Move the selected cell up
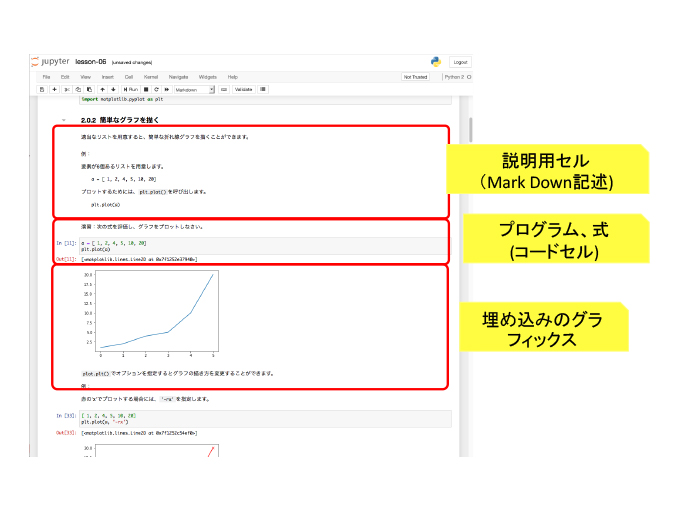 [101, 89]
